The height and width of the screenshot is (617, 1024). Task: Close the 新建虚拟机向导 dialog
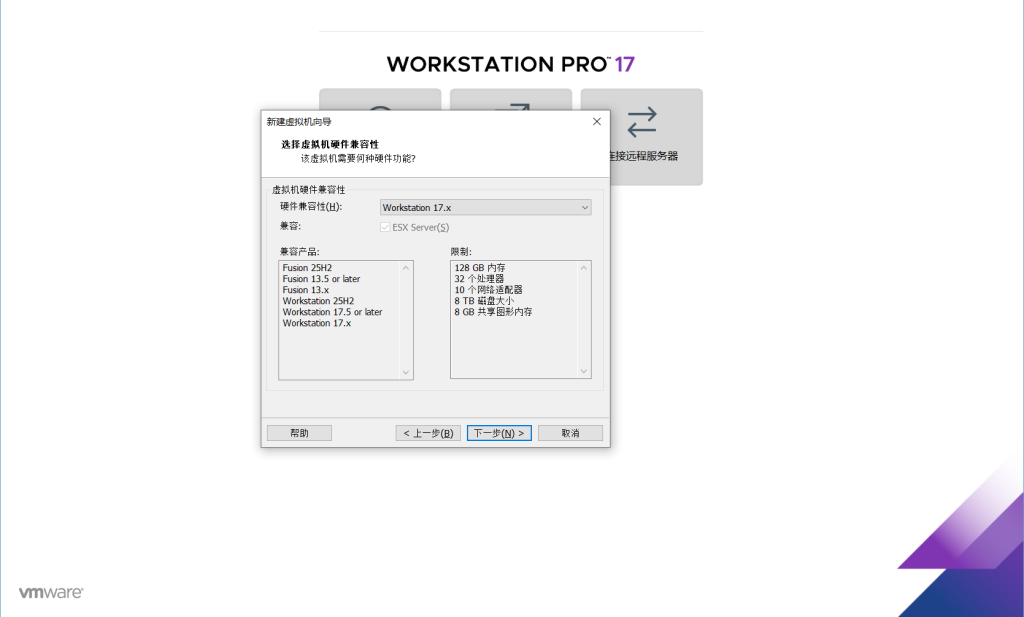597,121
